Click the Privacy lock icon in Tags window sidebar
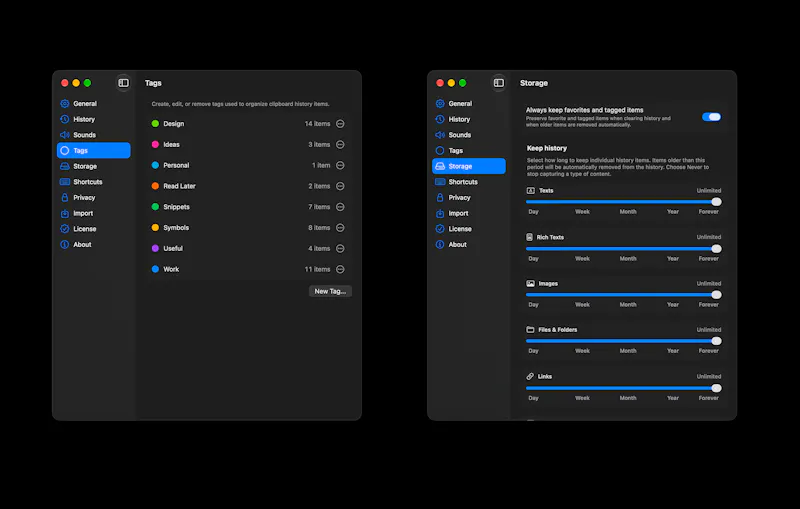Screen dimensions: 800x509 [x=65, y=197]
